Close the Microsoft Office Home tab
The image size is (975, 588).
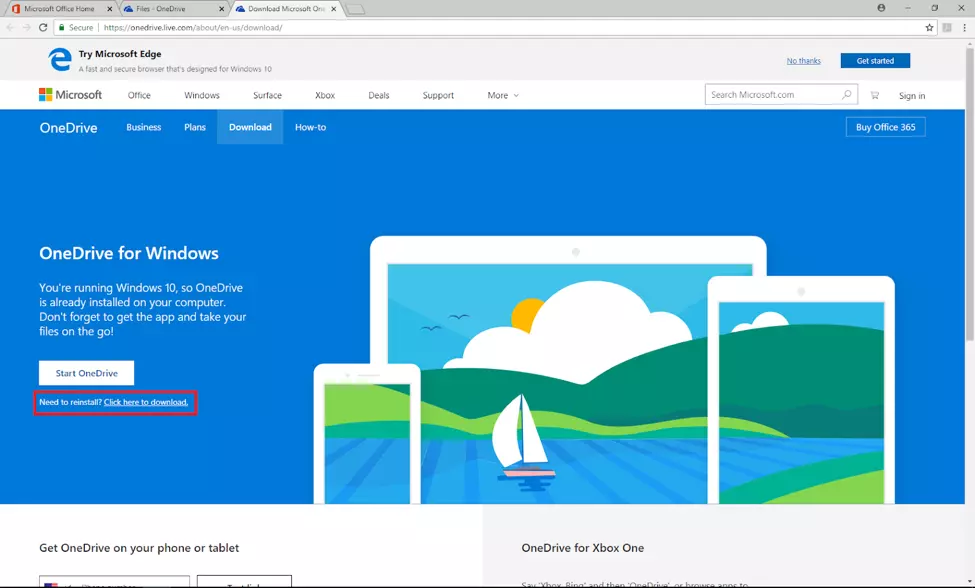(x=109, y=9)
